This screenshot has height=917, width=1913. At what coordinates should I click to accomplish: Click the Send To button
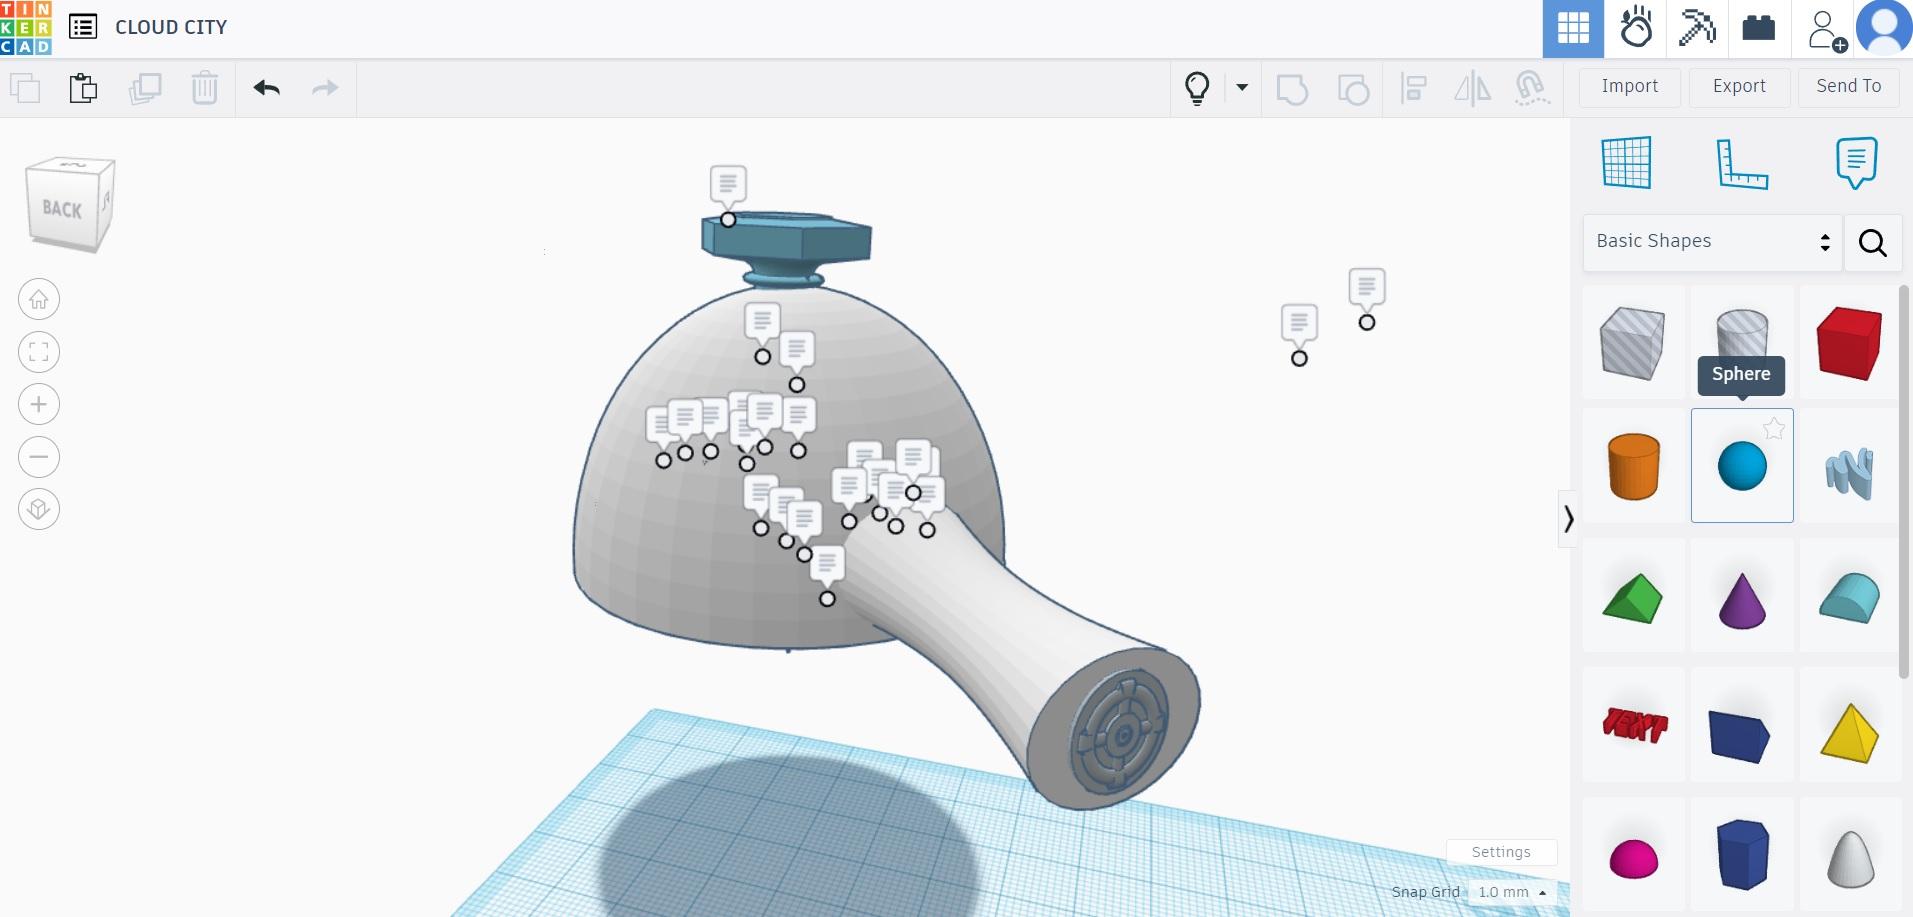1849,86
